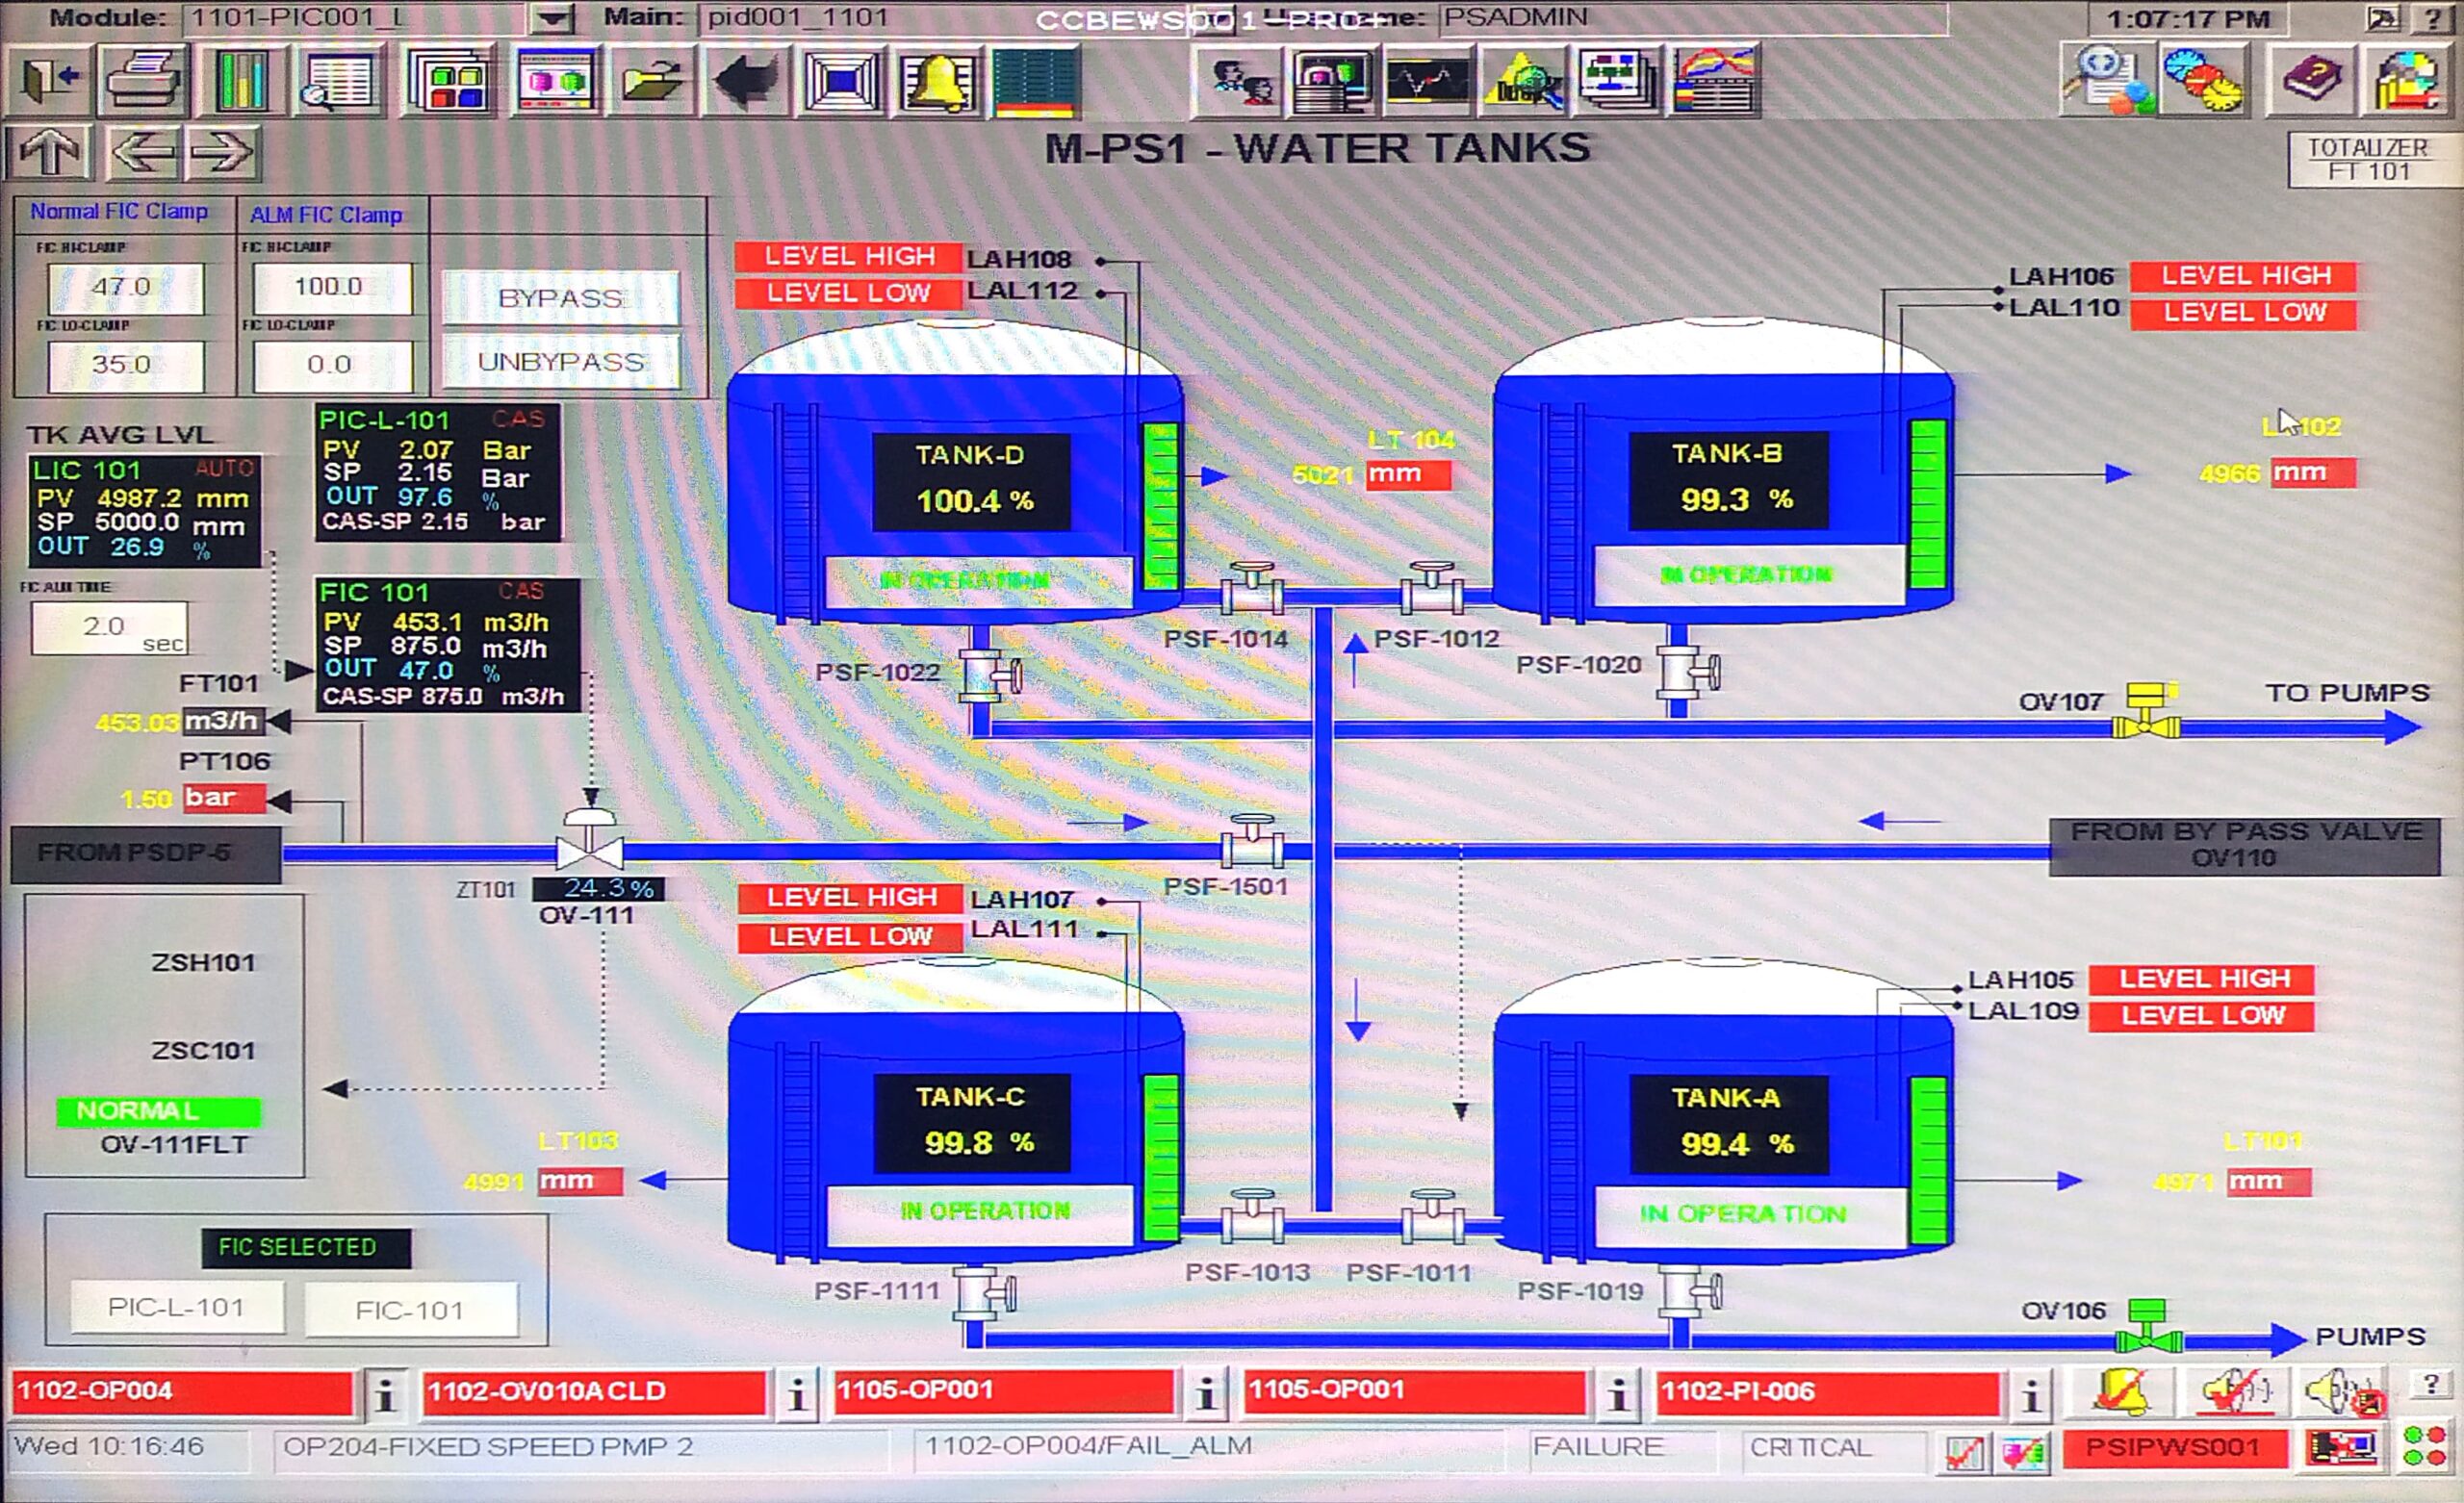Image resolution: width=2464 pixels, height=1503 pixels.
Task: Select FIC-101 controller button
Action: tap(410, 1309)
